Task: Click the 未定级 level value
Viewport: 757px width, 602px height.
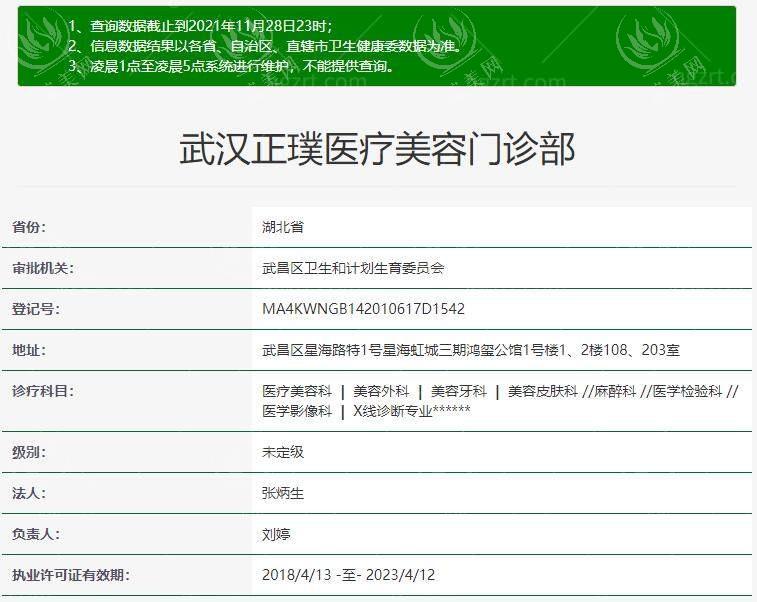Action: [x=283, y=452]
